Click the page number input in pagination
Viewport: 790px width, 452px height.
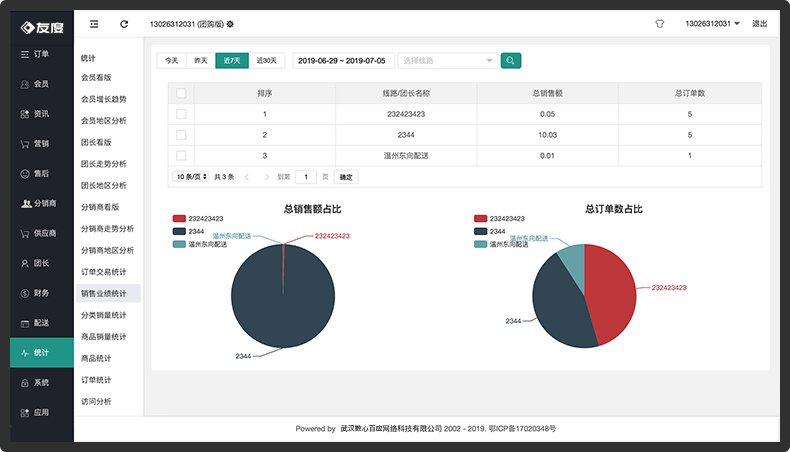306,177
